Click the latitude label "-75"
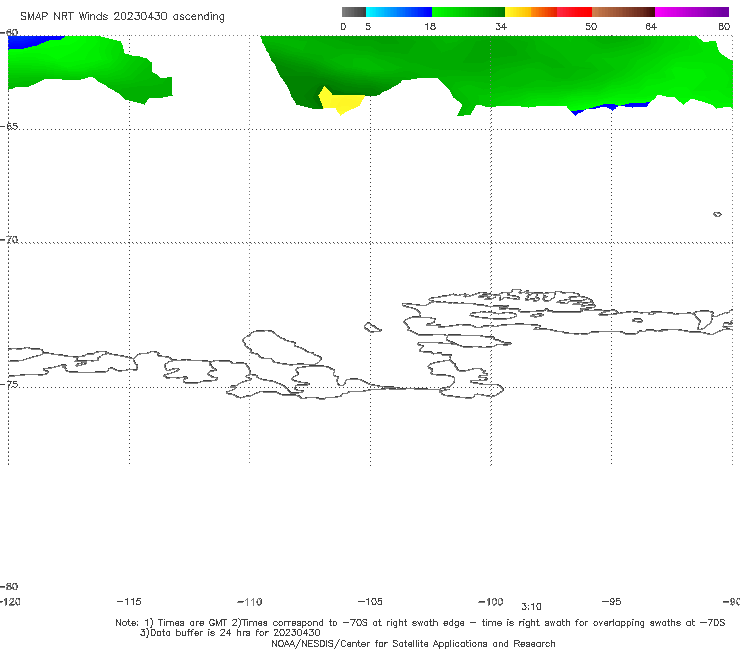Image resolution: width=740 pixels, height=650 pixels. [9, 384]
